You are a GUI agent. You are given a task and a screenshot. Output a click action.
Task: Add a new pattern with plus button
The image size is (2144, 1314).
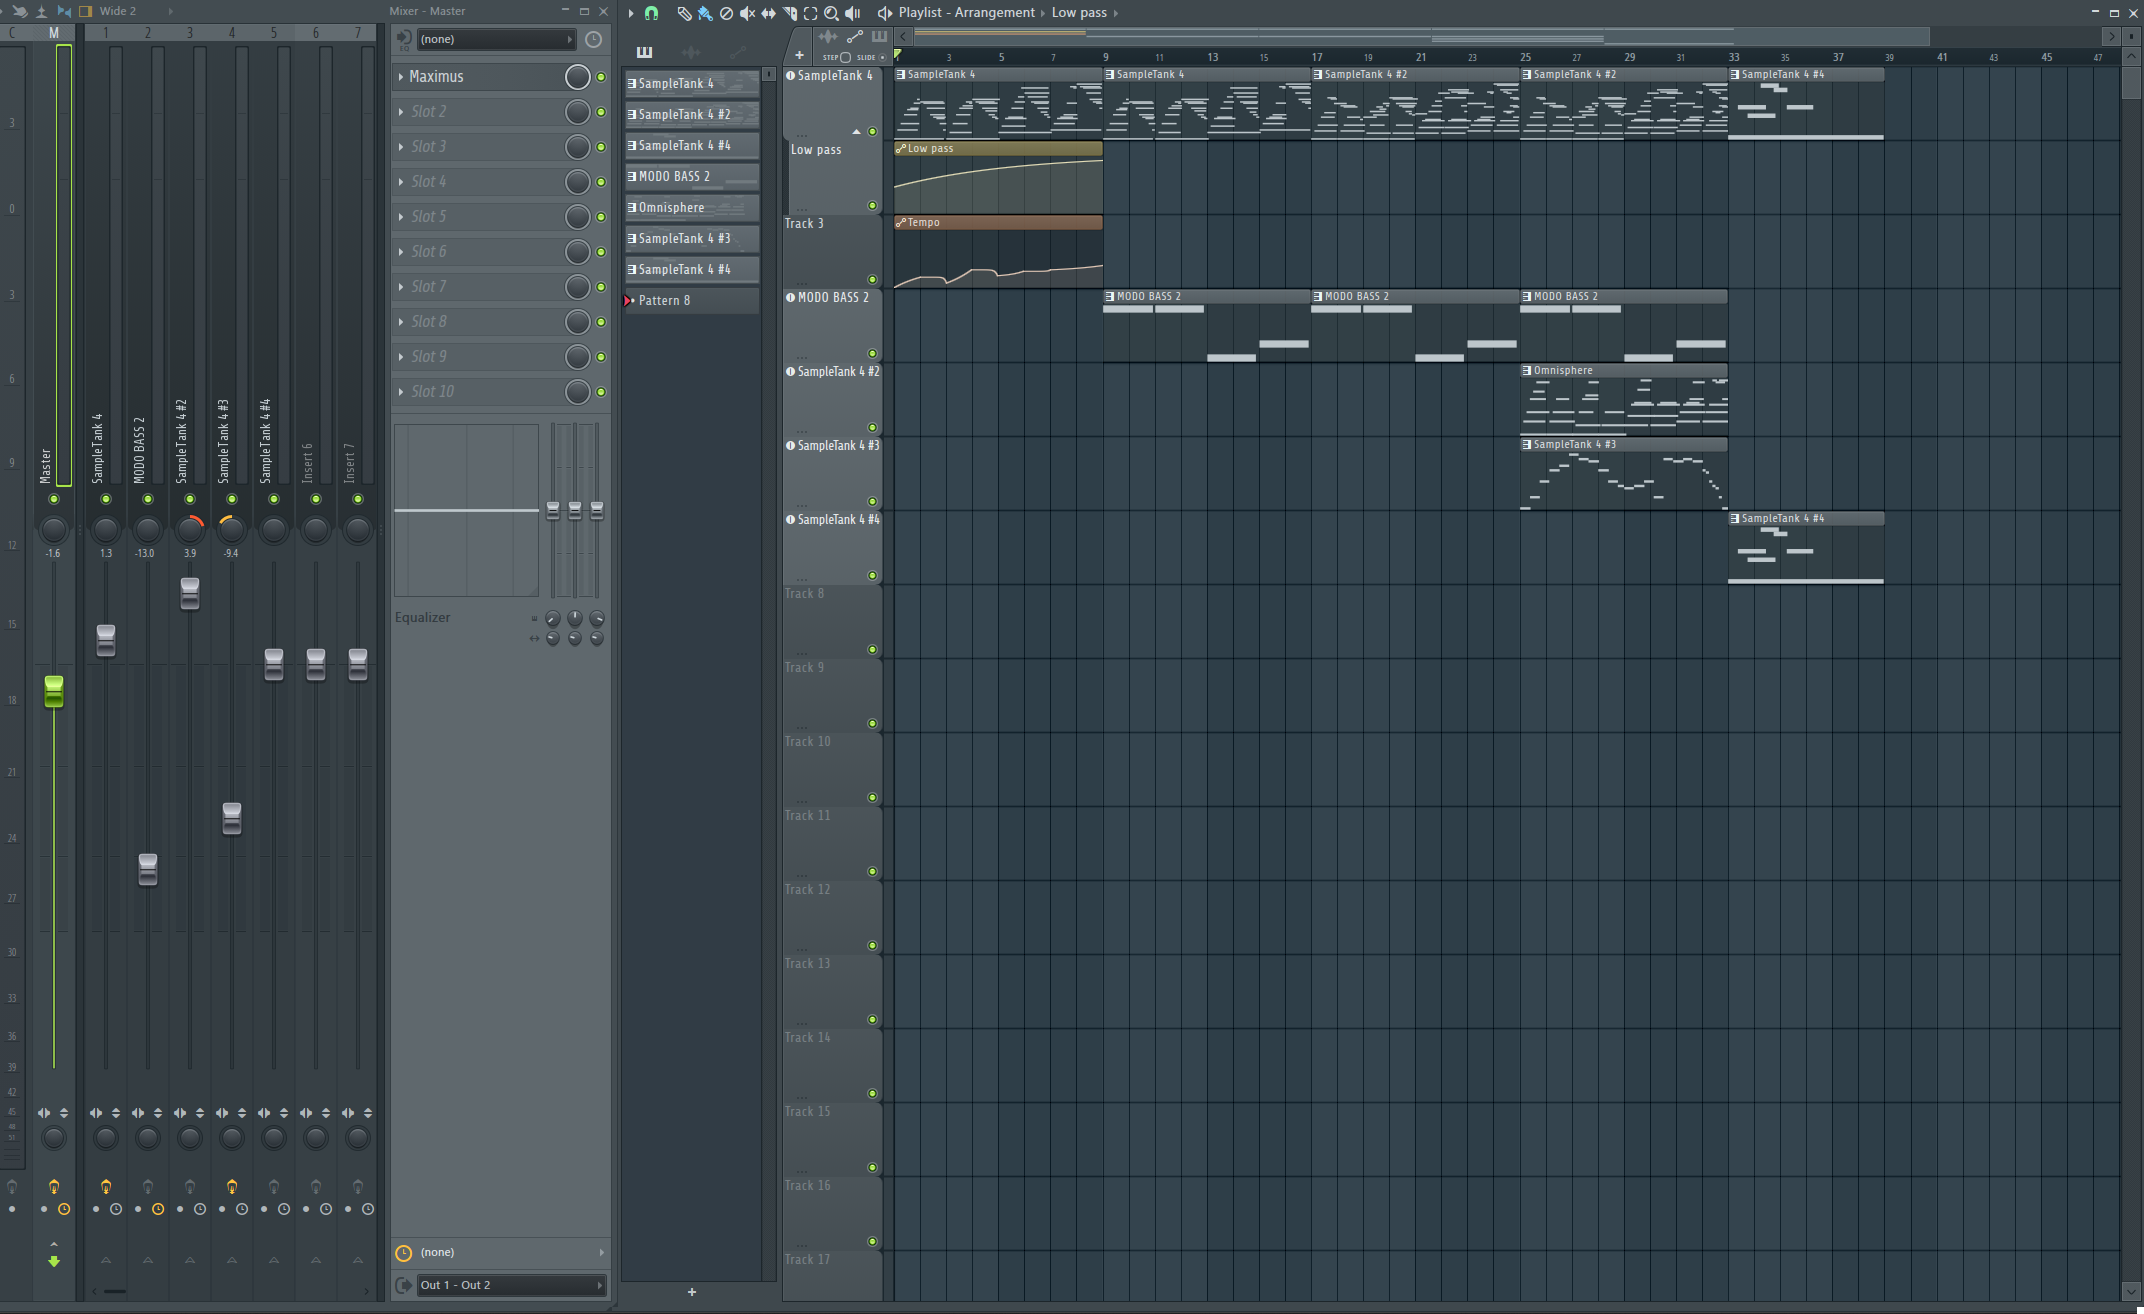coord(691,1292)
